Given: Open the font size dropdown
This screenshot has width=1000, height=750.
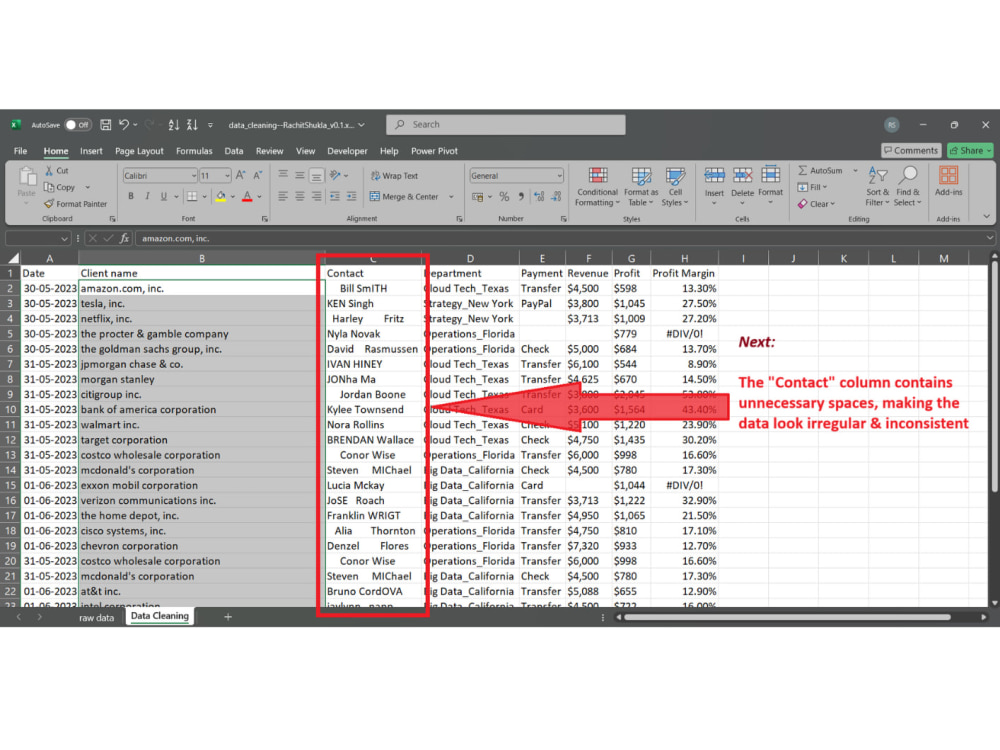Looking at the screenshot, I should point(226,176).
